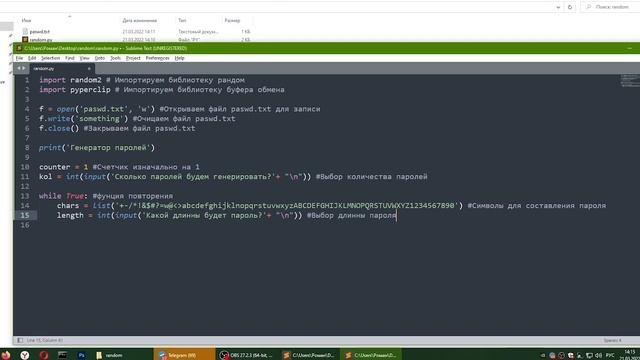Image resolution: width=640 pixels, height=360 pixels.
Task: Open the terminal icon on the taskbar
Action: click(x=62, y=355)
